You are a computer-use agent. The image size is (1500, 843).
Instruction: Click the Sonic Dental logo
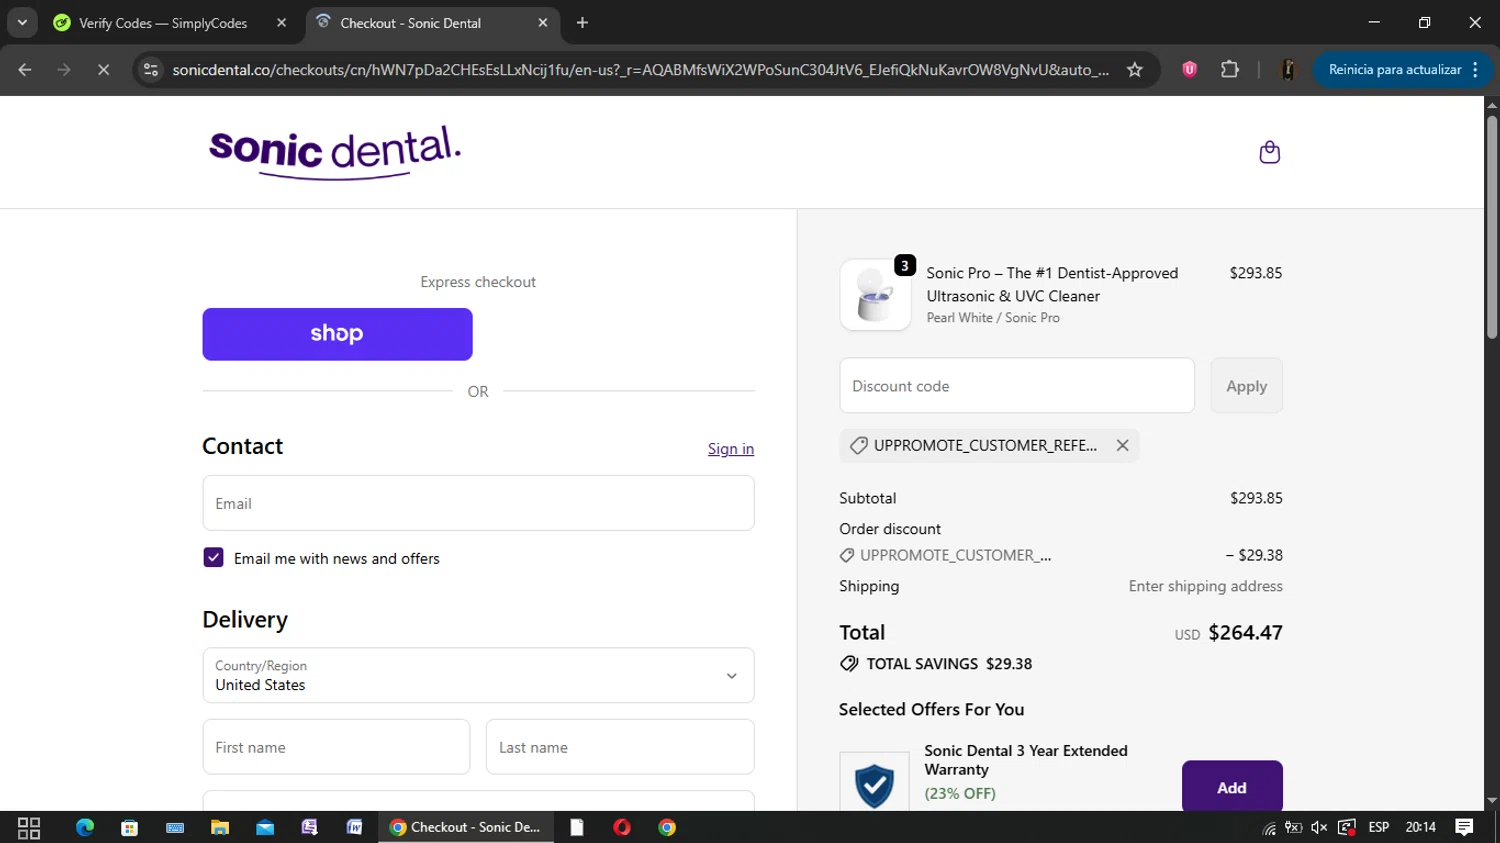tap(335, 152)
